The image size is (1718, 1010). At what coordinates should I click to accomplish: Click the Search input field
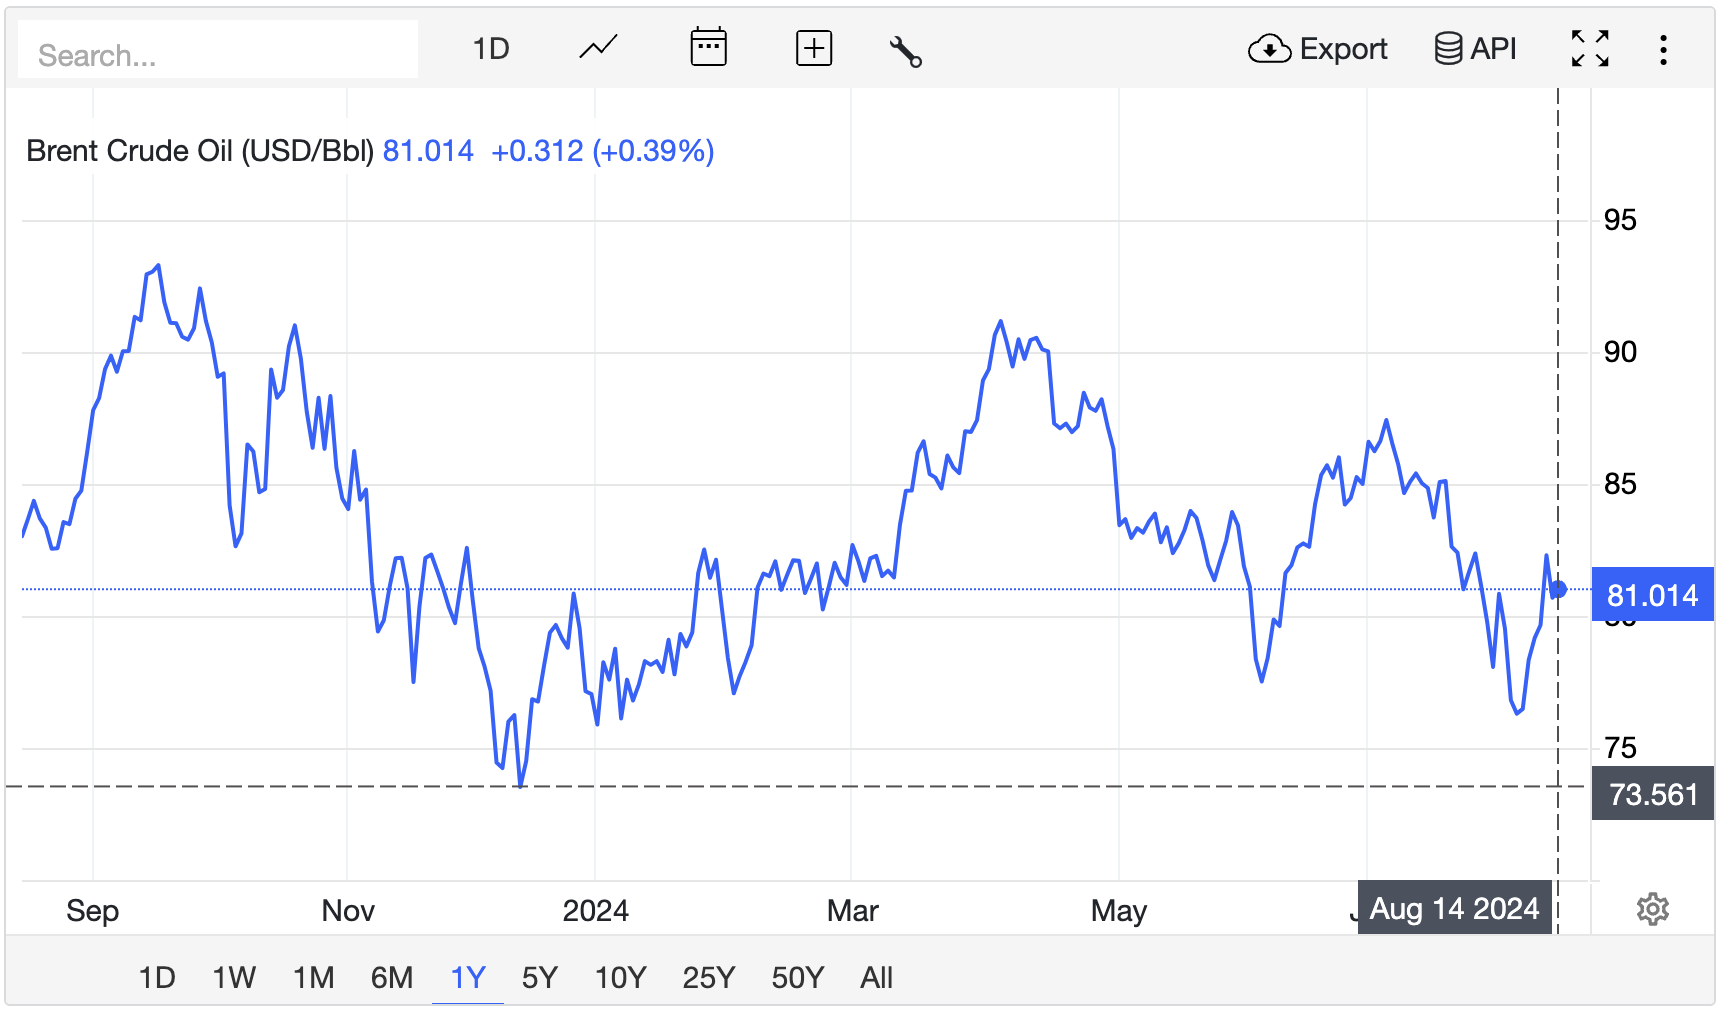[218, 50]
